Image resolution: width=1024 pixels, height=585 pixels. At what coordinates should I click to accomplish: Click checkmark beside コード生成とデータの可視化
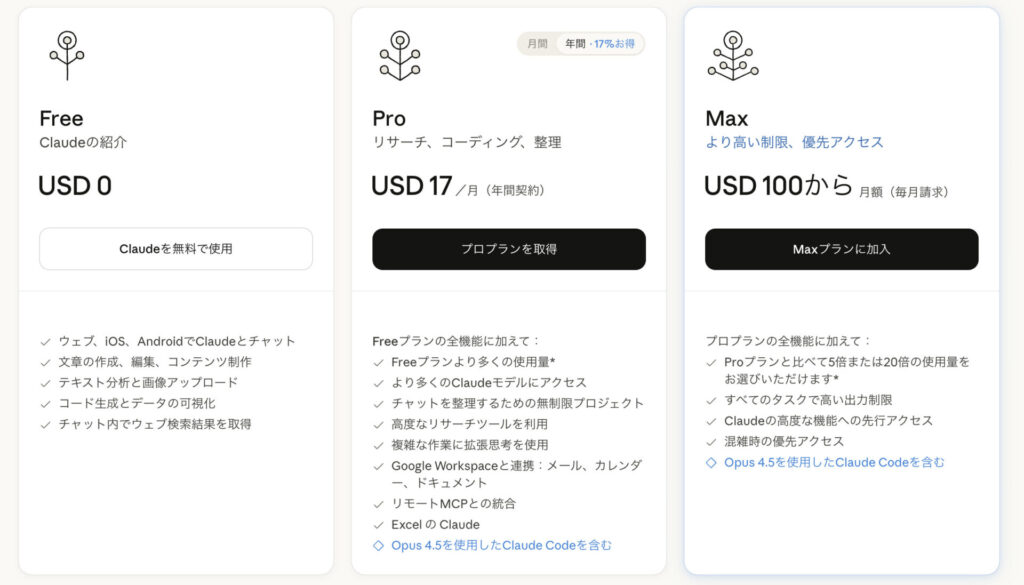click(45, 404)
